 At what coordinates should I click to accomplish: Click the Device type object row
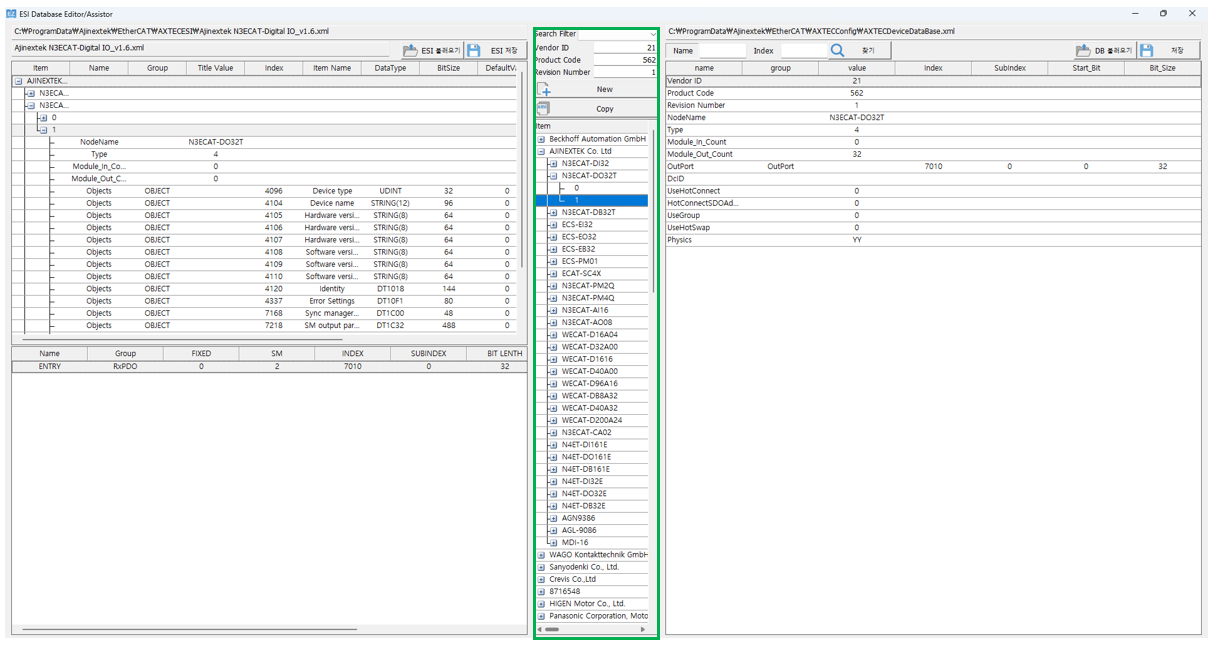click(265, 191)
